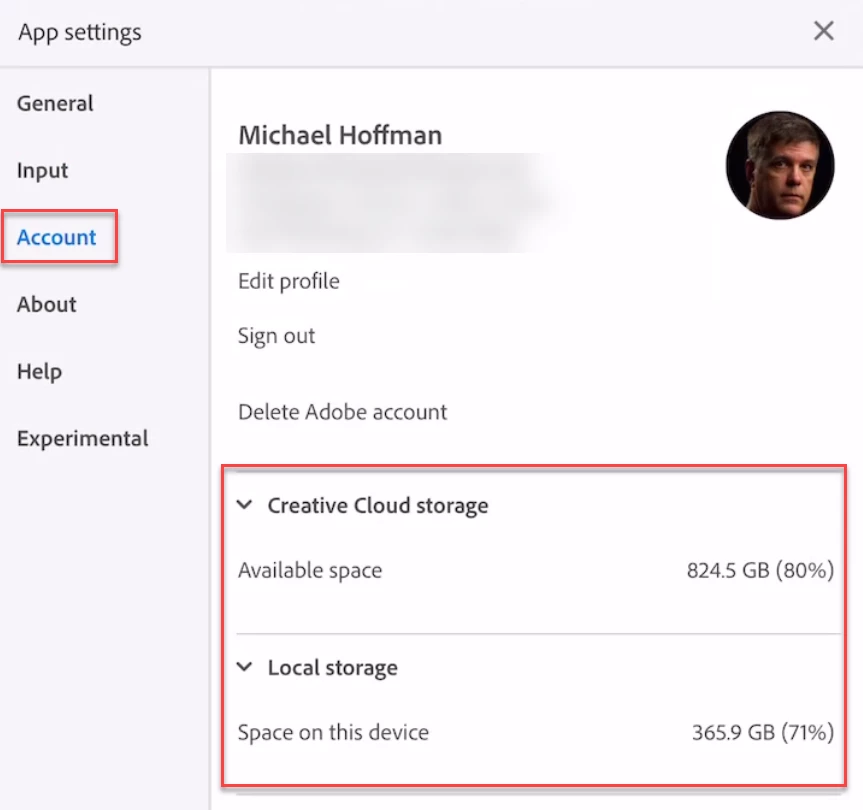
Task: Collapse Creative Cloud storage chevron
Action: pyautogui.click(x=244, y=505)
